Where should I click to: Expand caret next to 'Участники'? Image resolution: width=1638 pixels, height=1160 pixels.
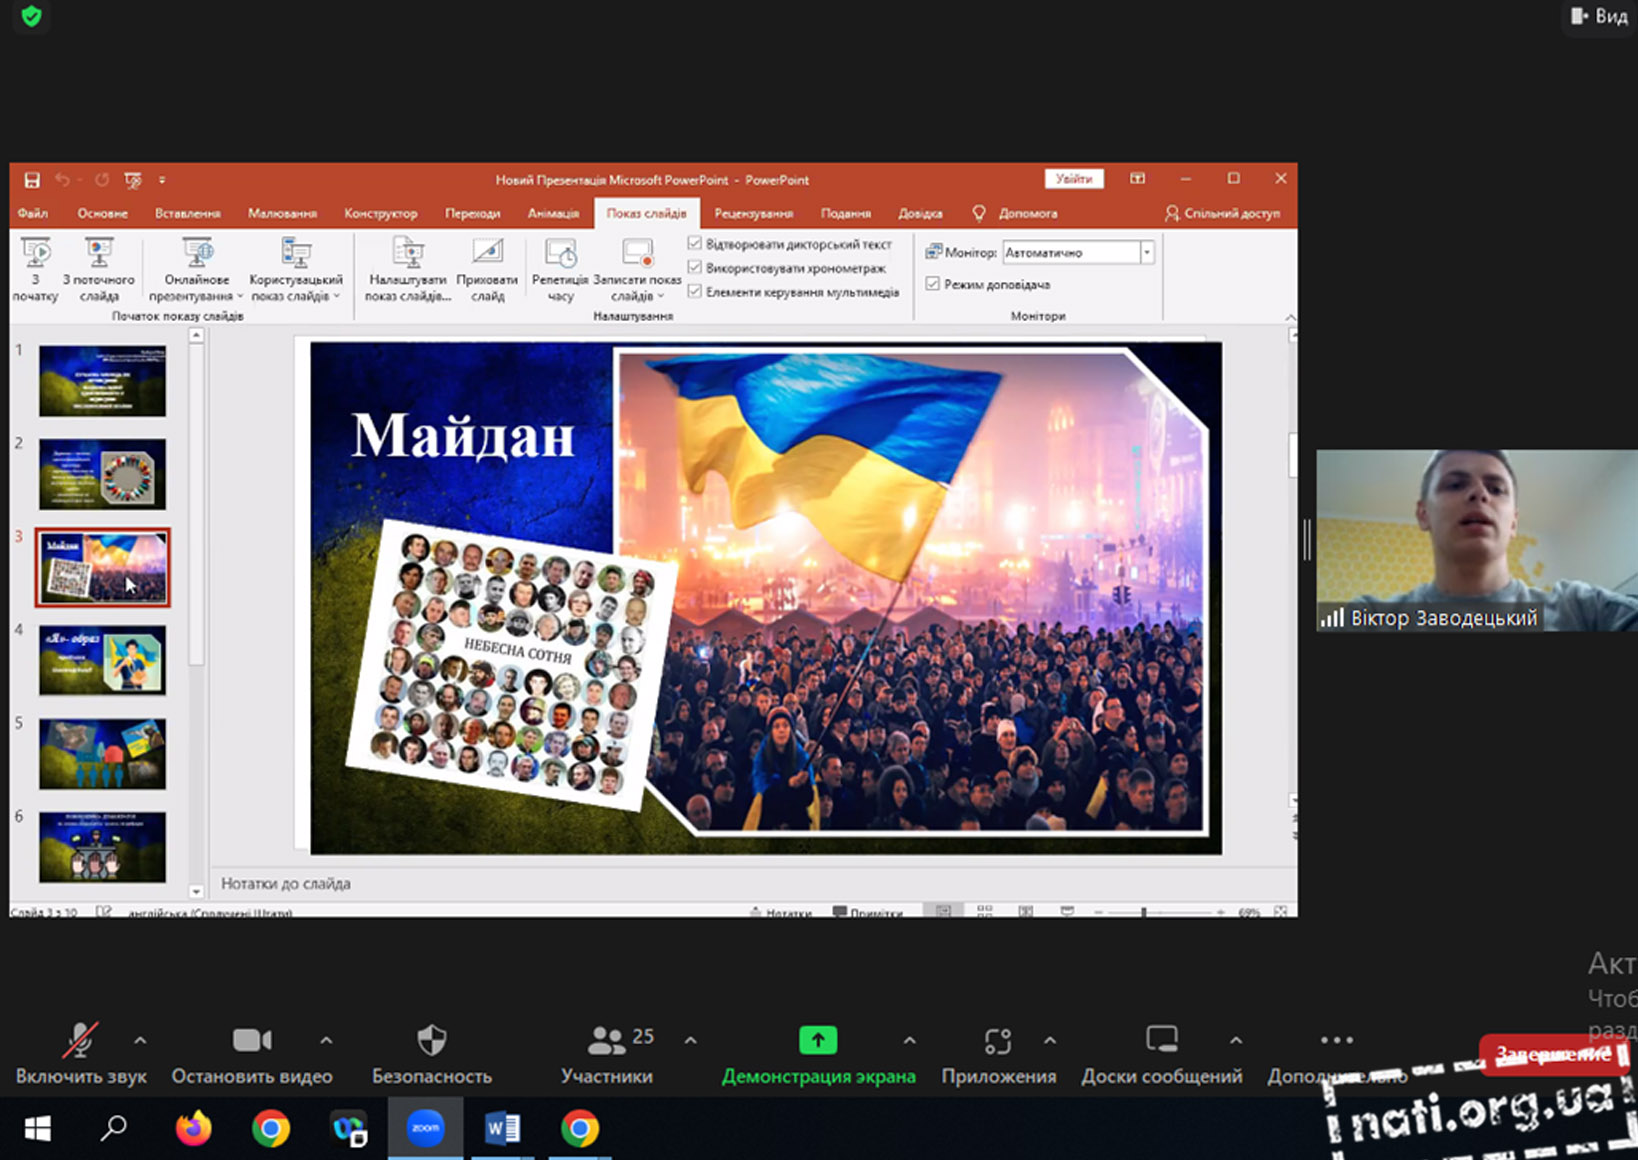[x=690, y=1041]
